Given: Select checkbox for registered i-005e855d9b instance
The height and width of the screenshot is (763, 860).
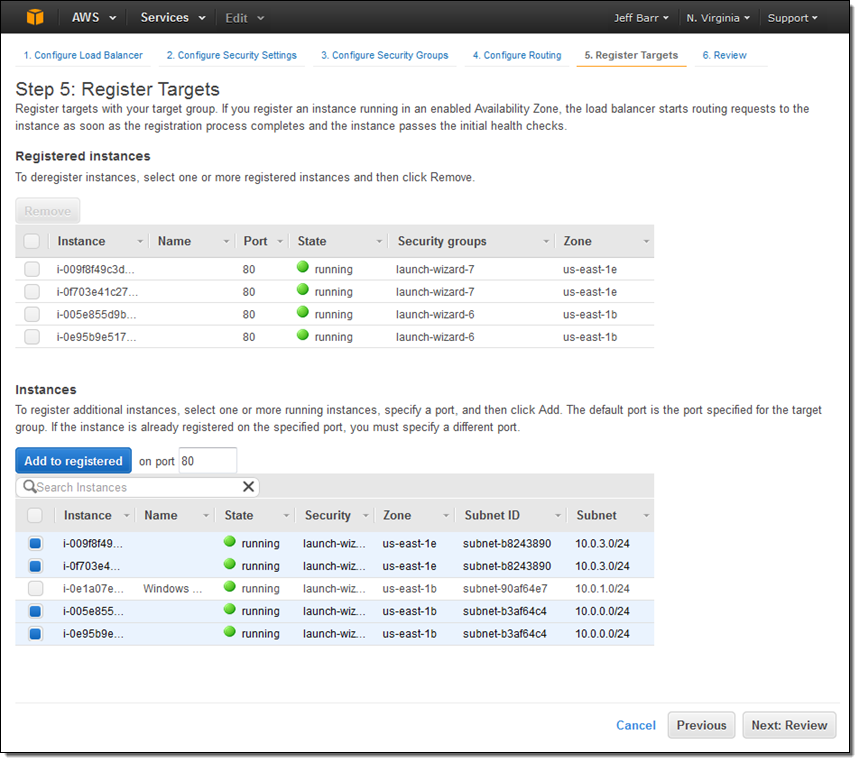Looking at the screenshot, I should (32, 314).
